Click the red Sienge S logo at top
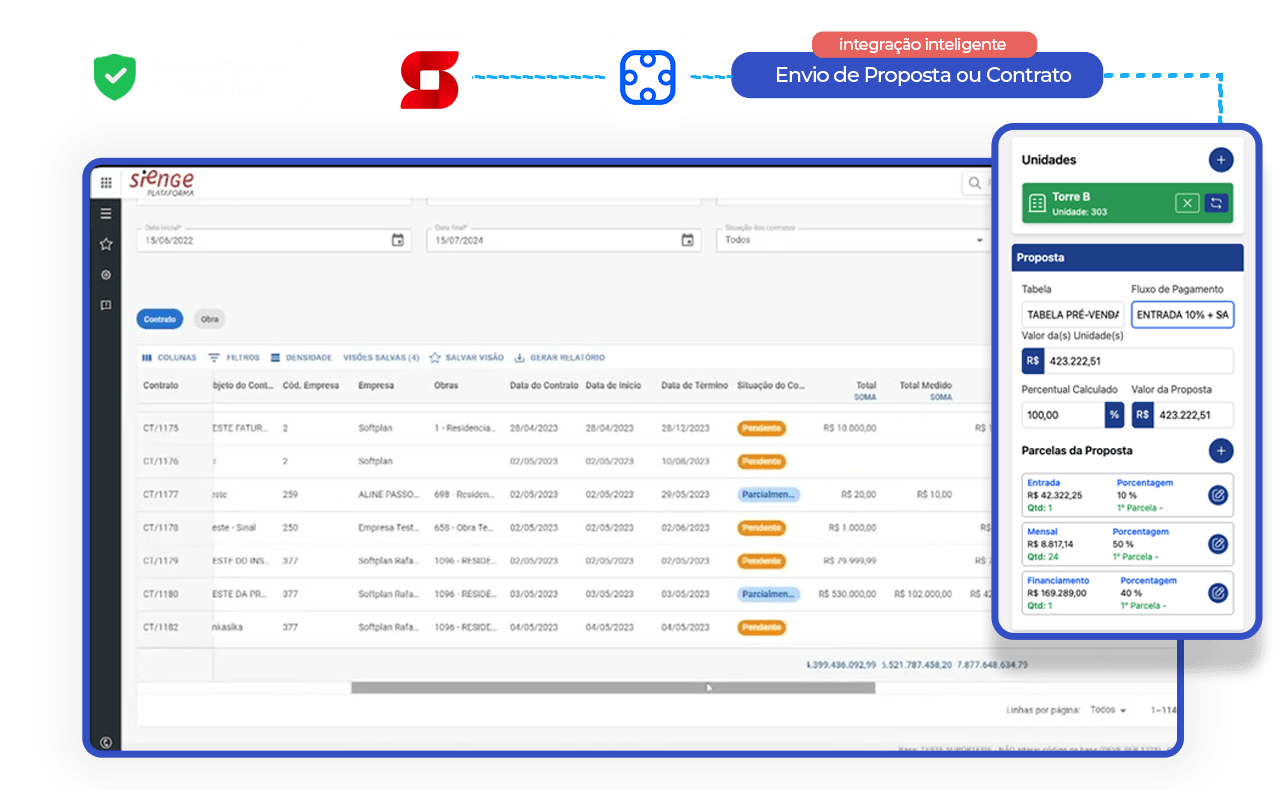The height and width of the screenshot is (790, 1283). tap(430, 79)
